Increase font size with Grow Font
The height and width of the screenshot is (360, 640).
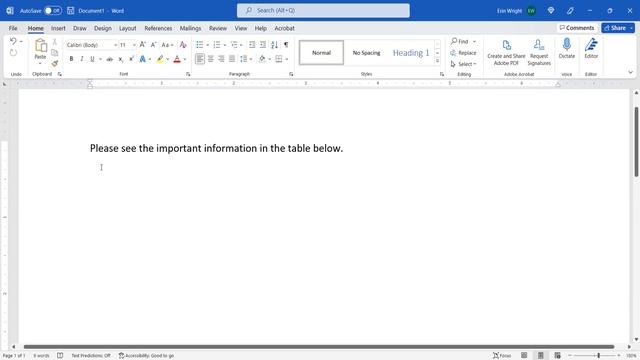tap(142, 44)
